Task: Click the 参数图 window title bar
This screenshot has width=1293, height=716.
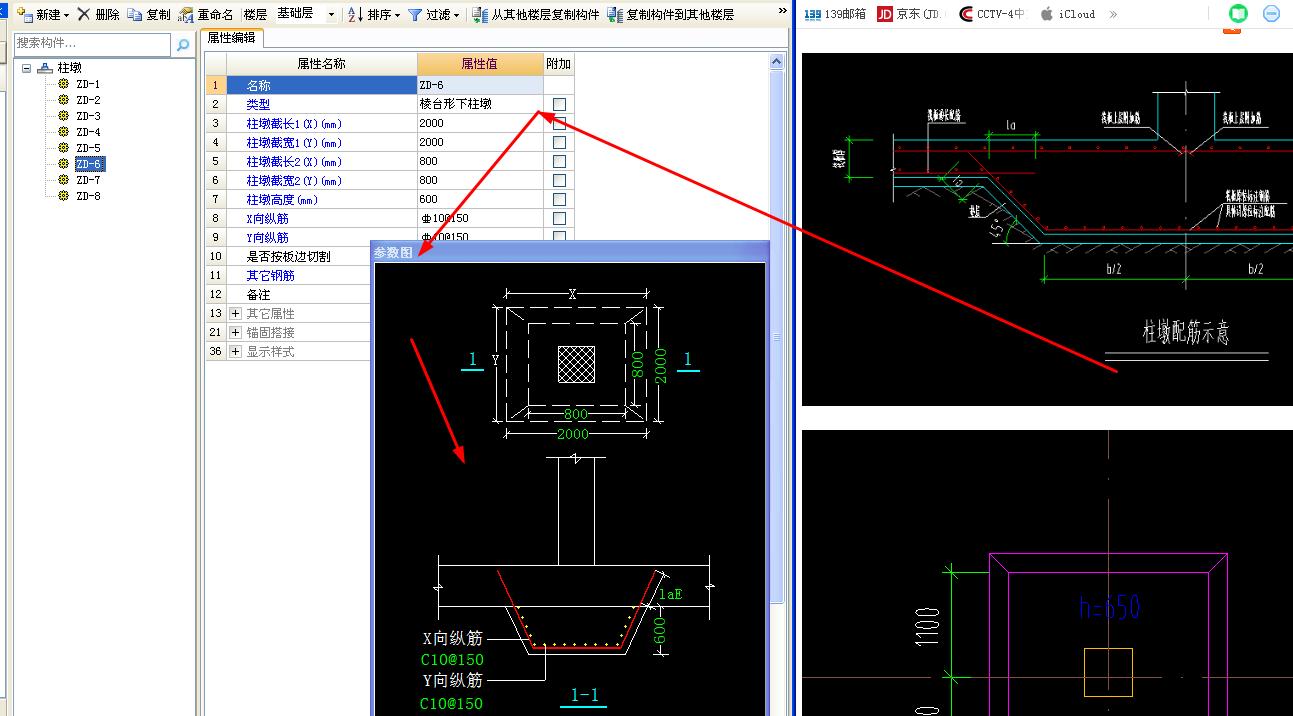Action: click(570, 252)
